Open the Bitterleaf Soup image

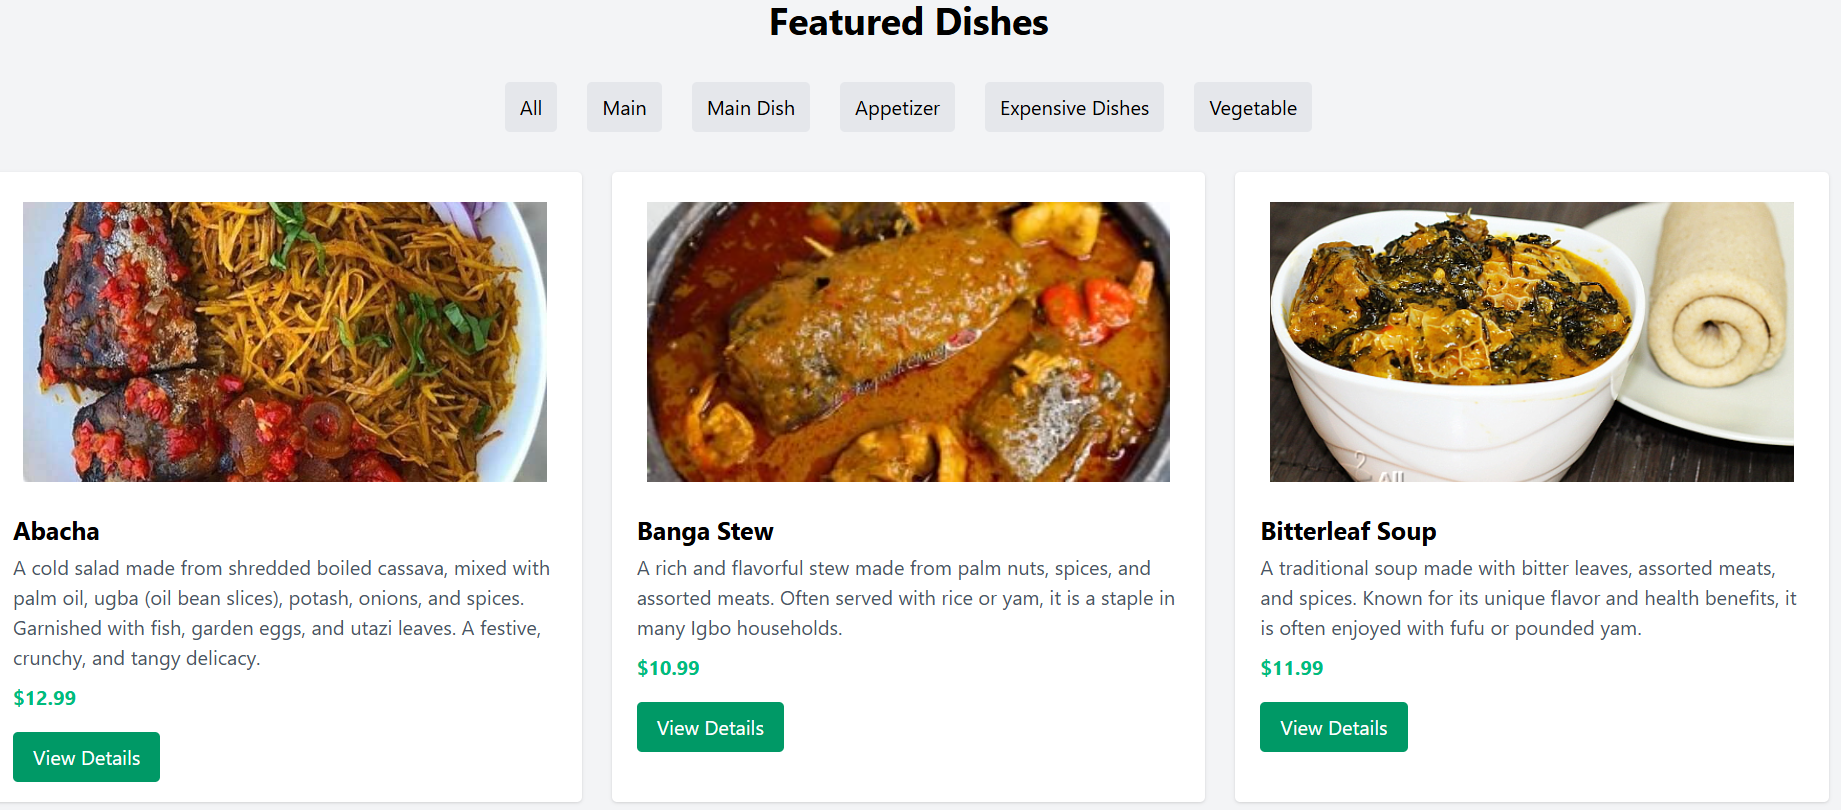coord(1530,341)
